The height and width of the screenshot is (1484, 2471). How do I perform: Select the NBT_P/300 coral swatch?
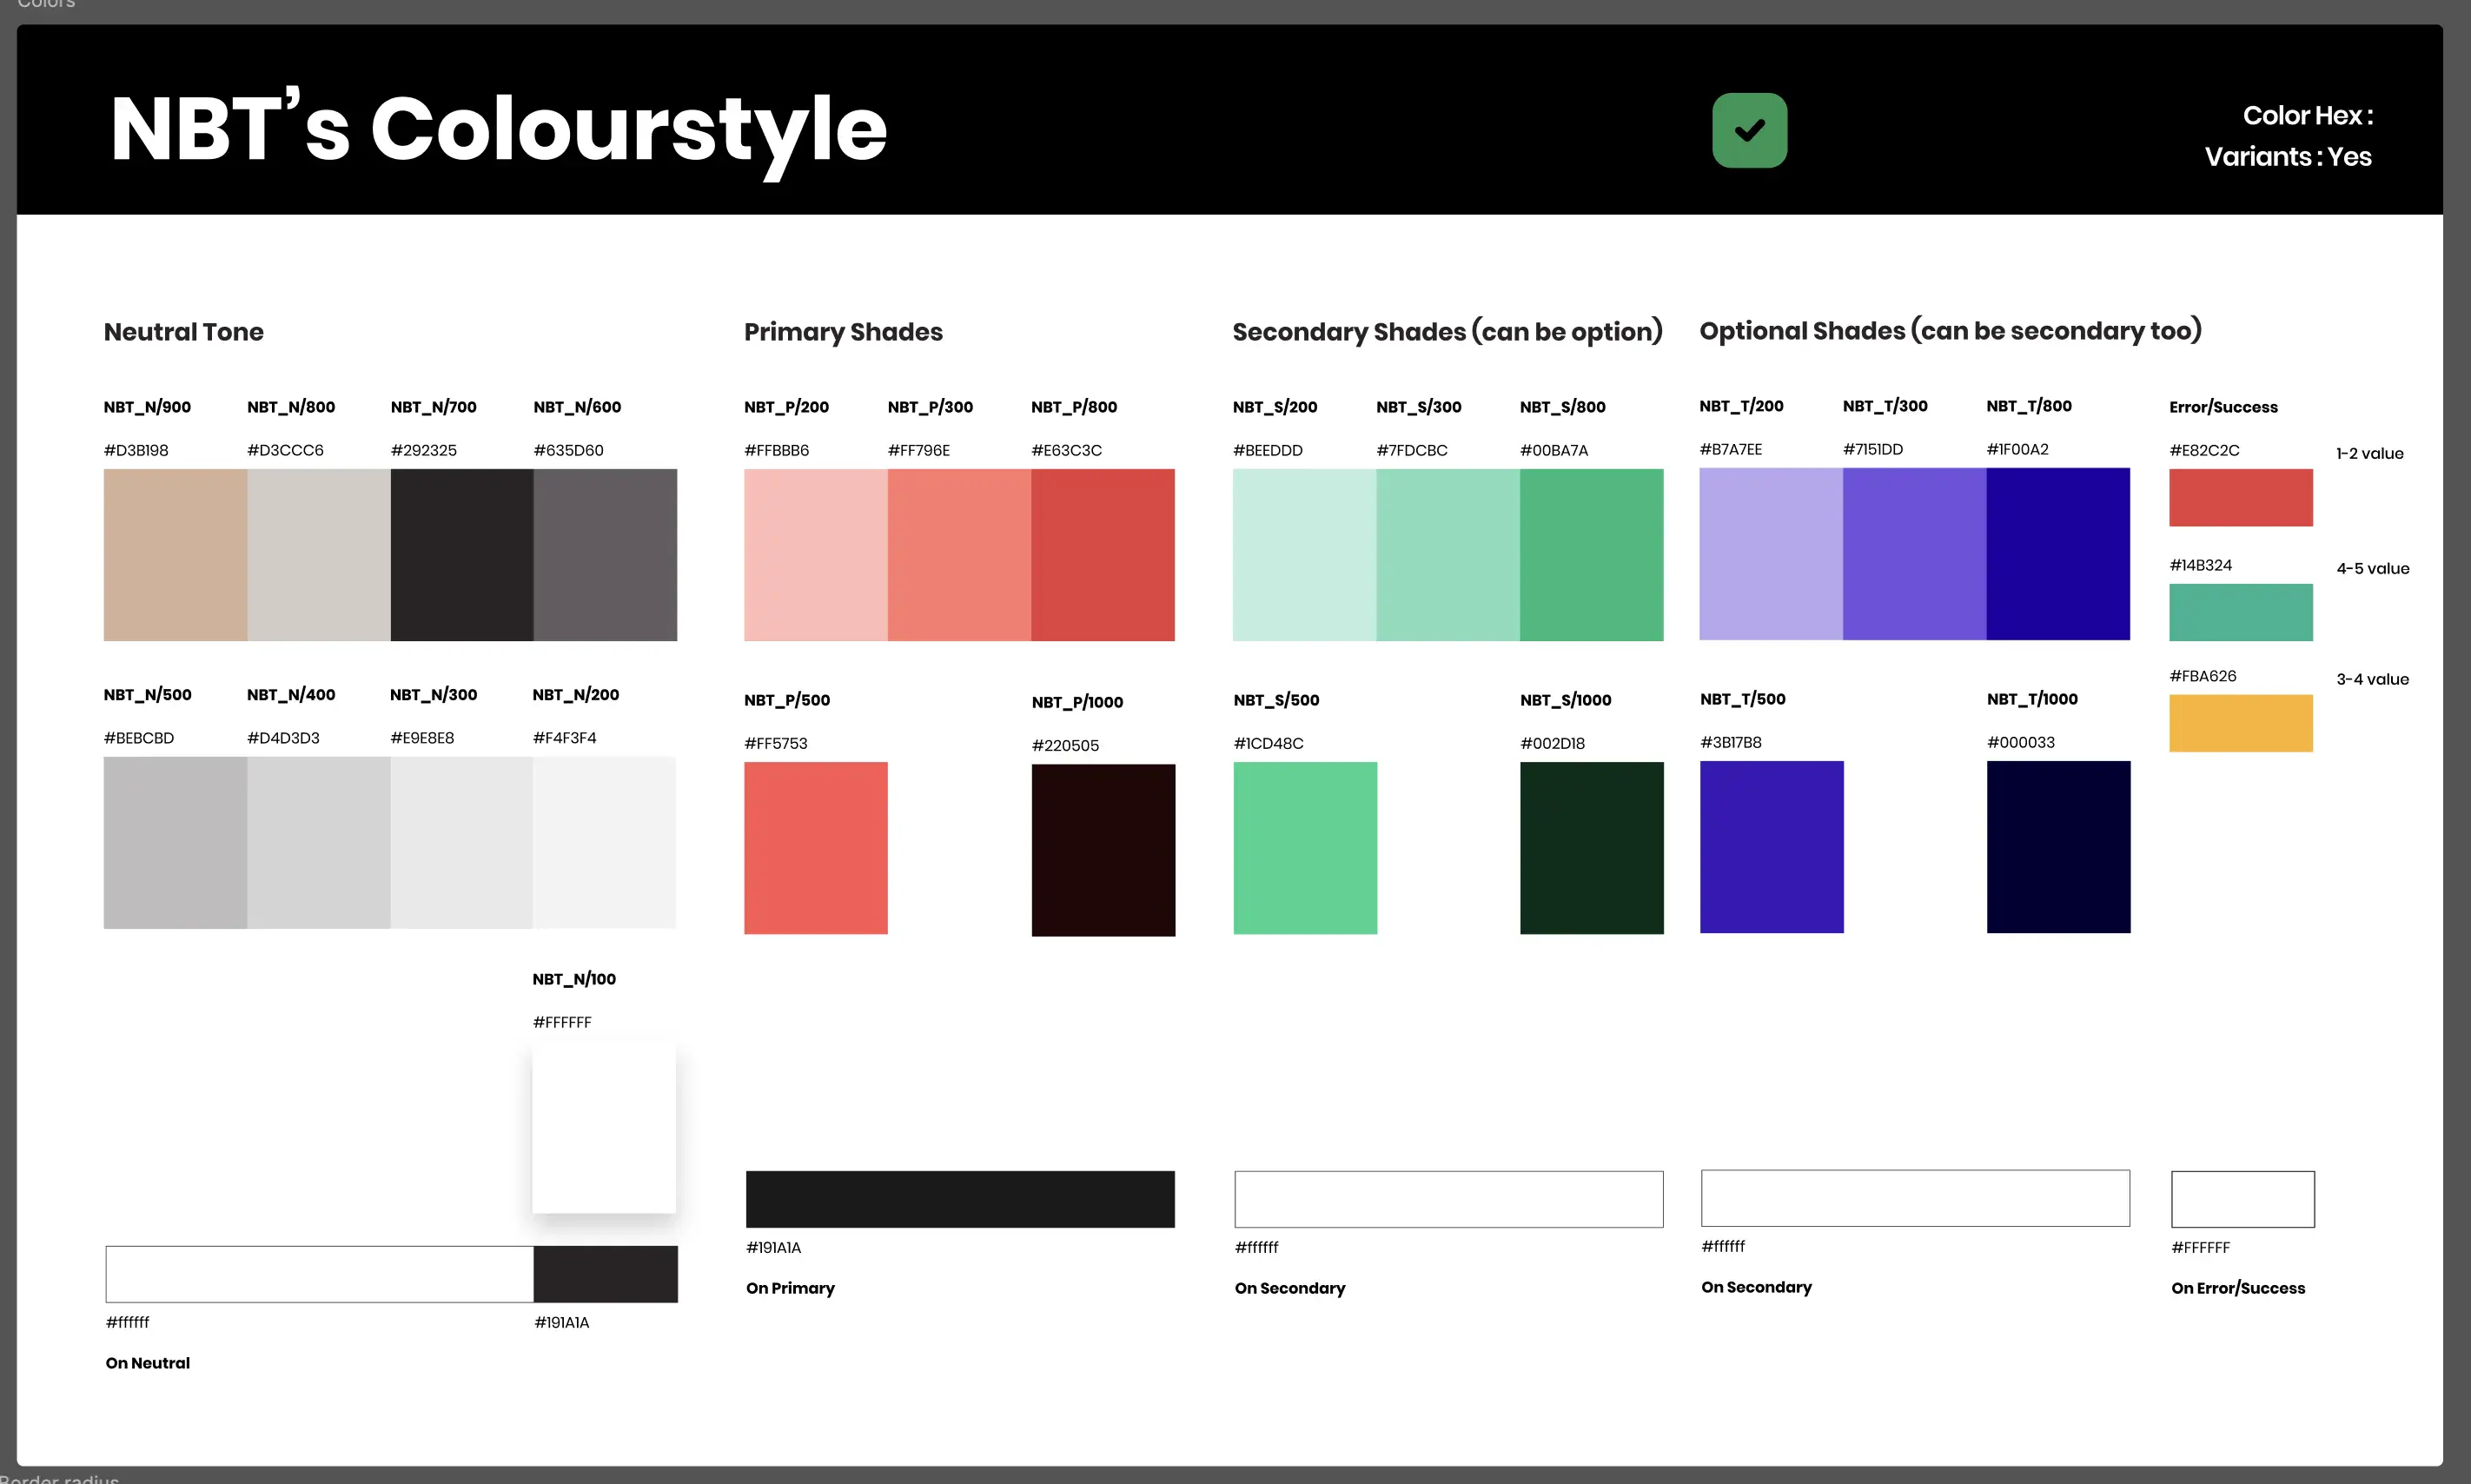[x=959, y=555]
